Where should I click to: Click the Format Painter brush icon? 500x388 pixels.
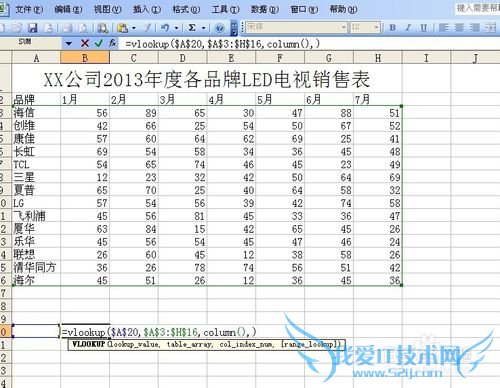[x=147, y=28]
